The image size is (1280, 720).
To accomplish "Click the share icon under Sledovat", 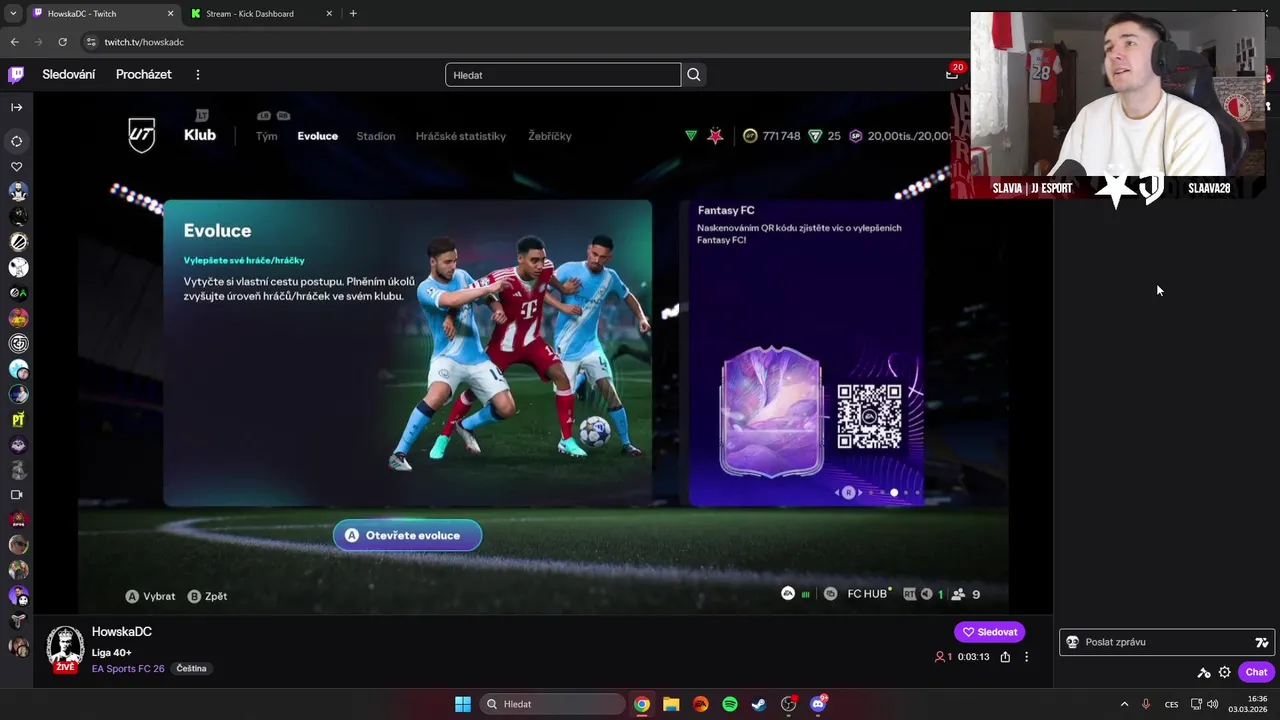I will coord(1005,657).
